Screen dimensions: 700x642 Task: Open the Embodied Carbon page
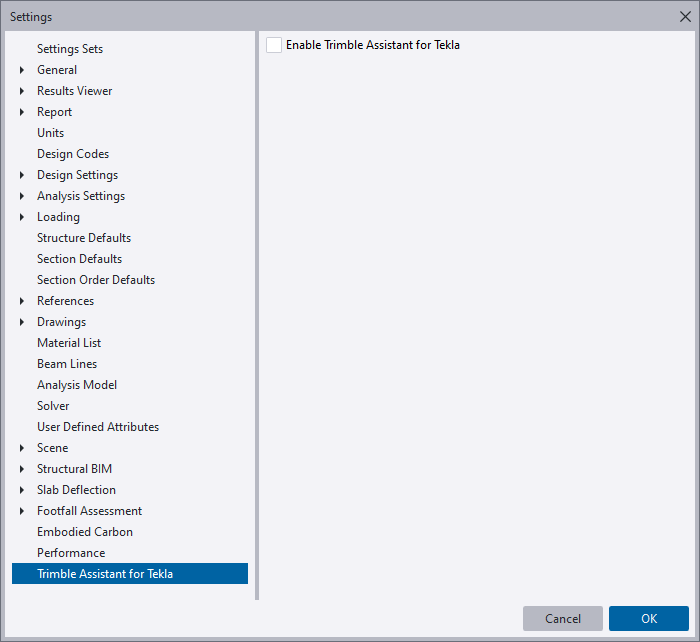85,532
